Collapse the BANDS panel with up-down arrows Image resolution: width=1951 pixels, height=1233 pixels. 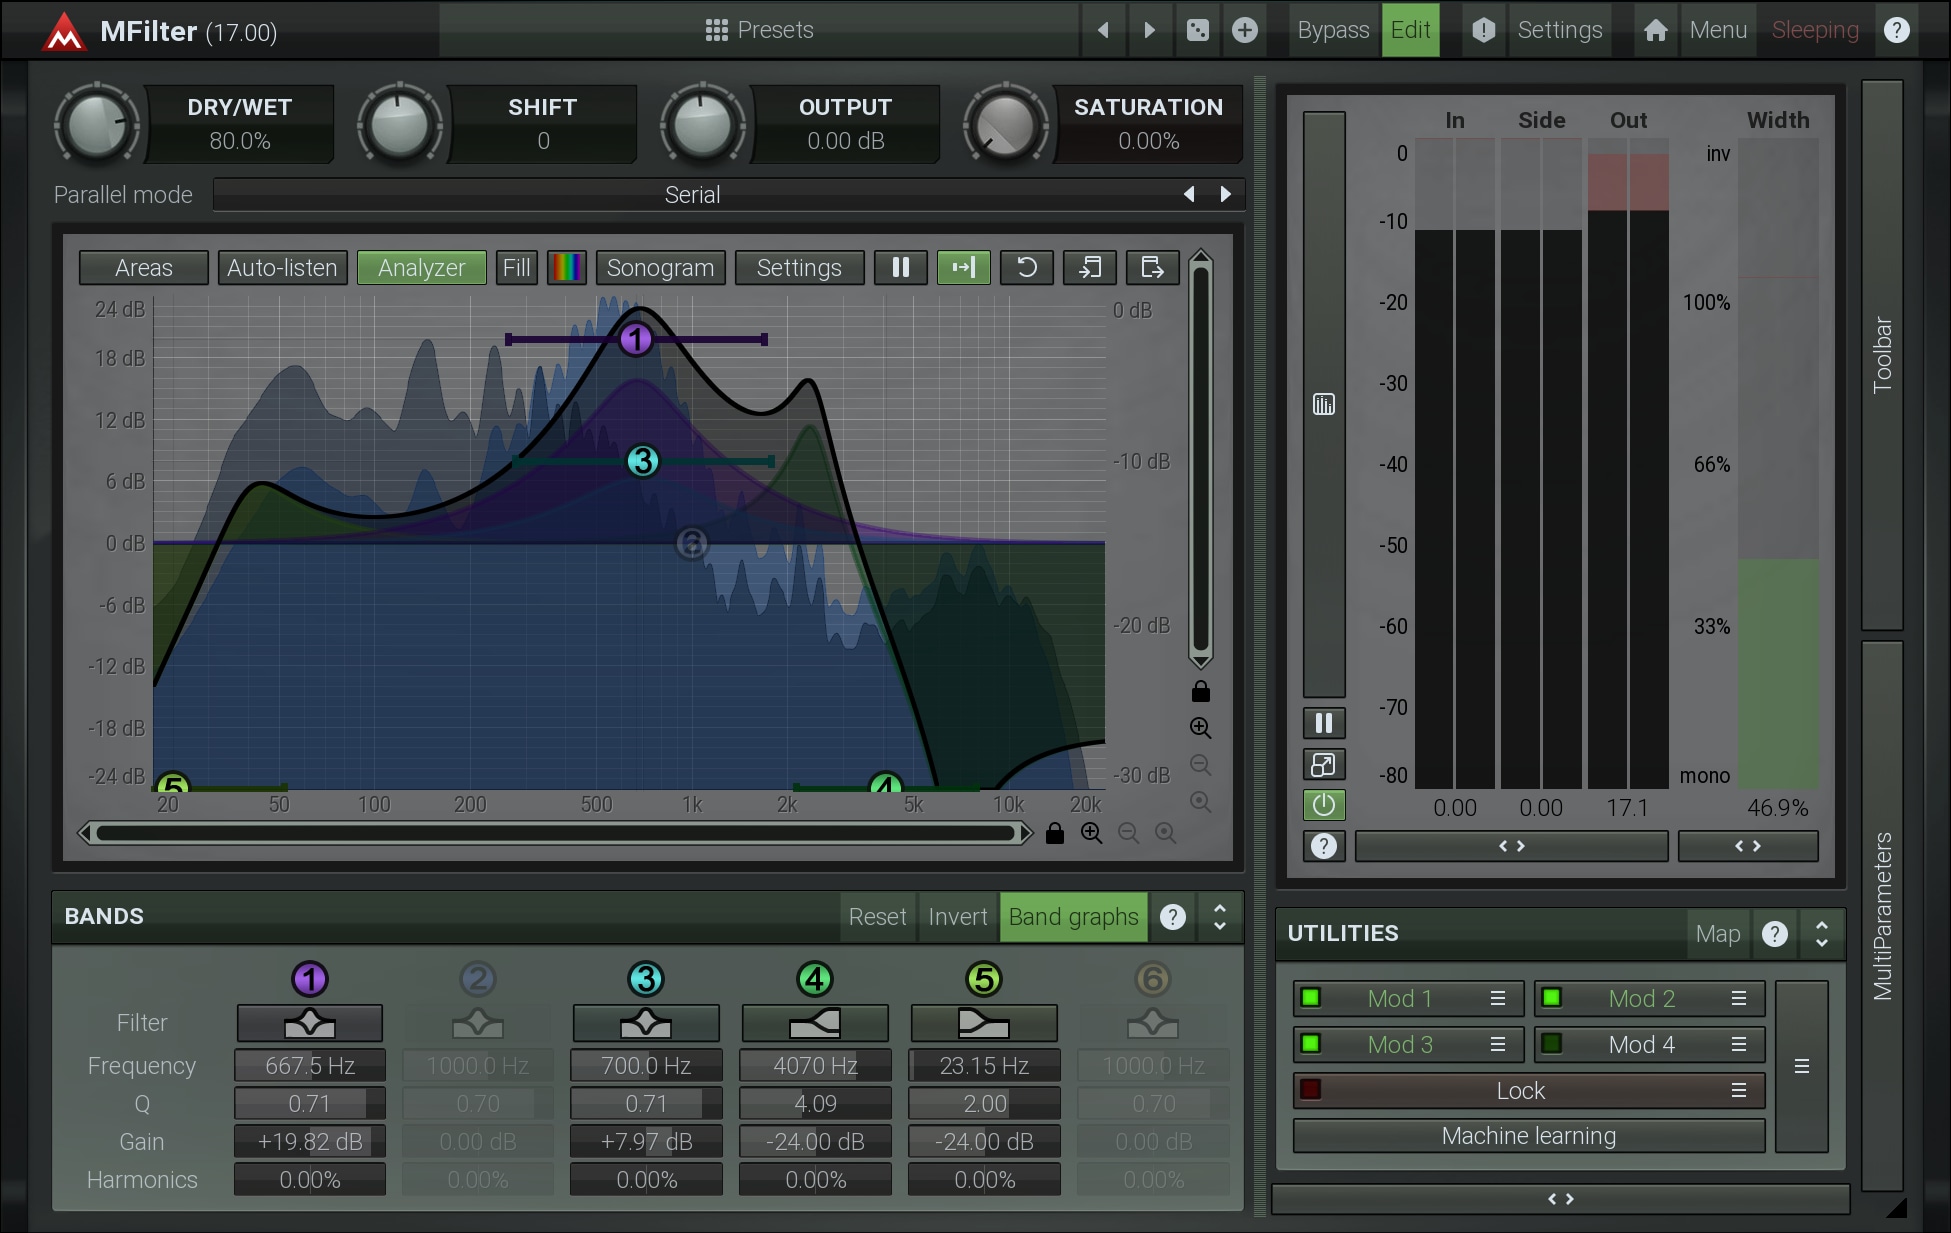1219,916
